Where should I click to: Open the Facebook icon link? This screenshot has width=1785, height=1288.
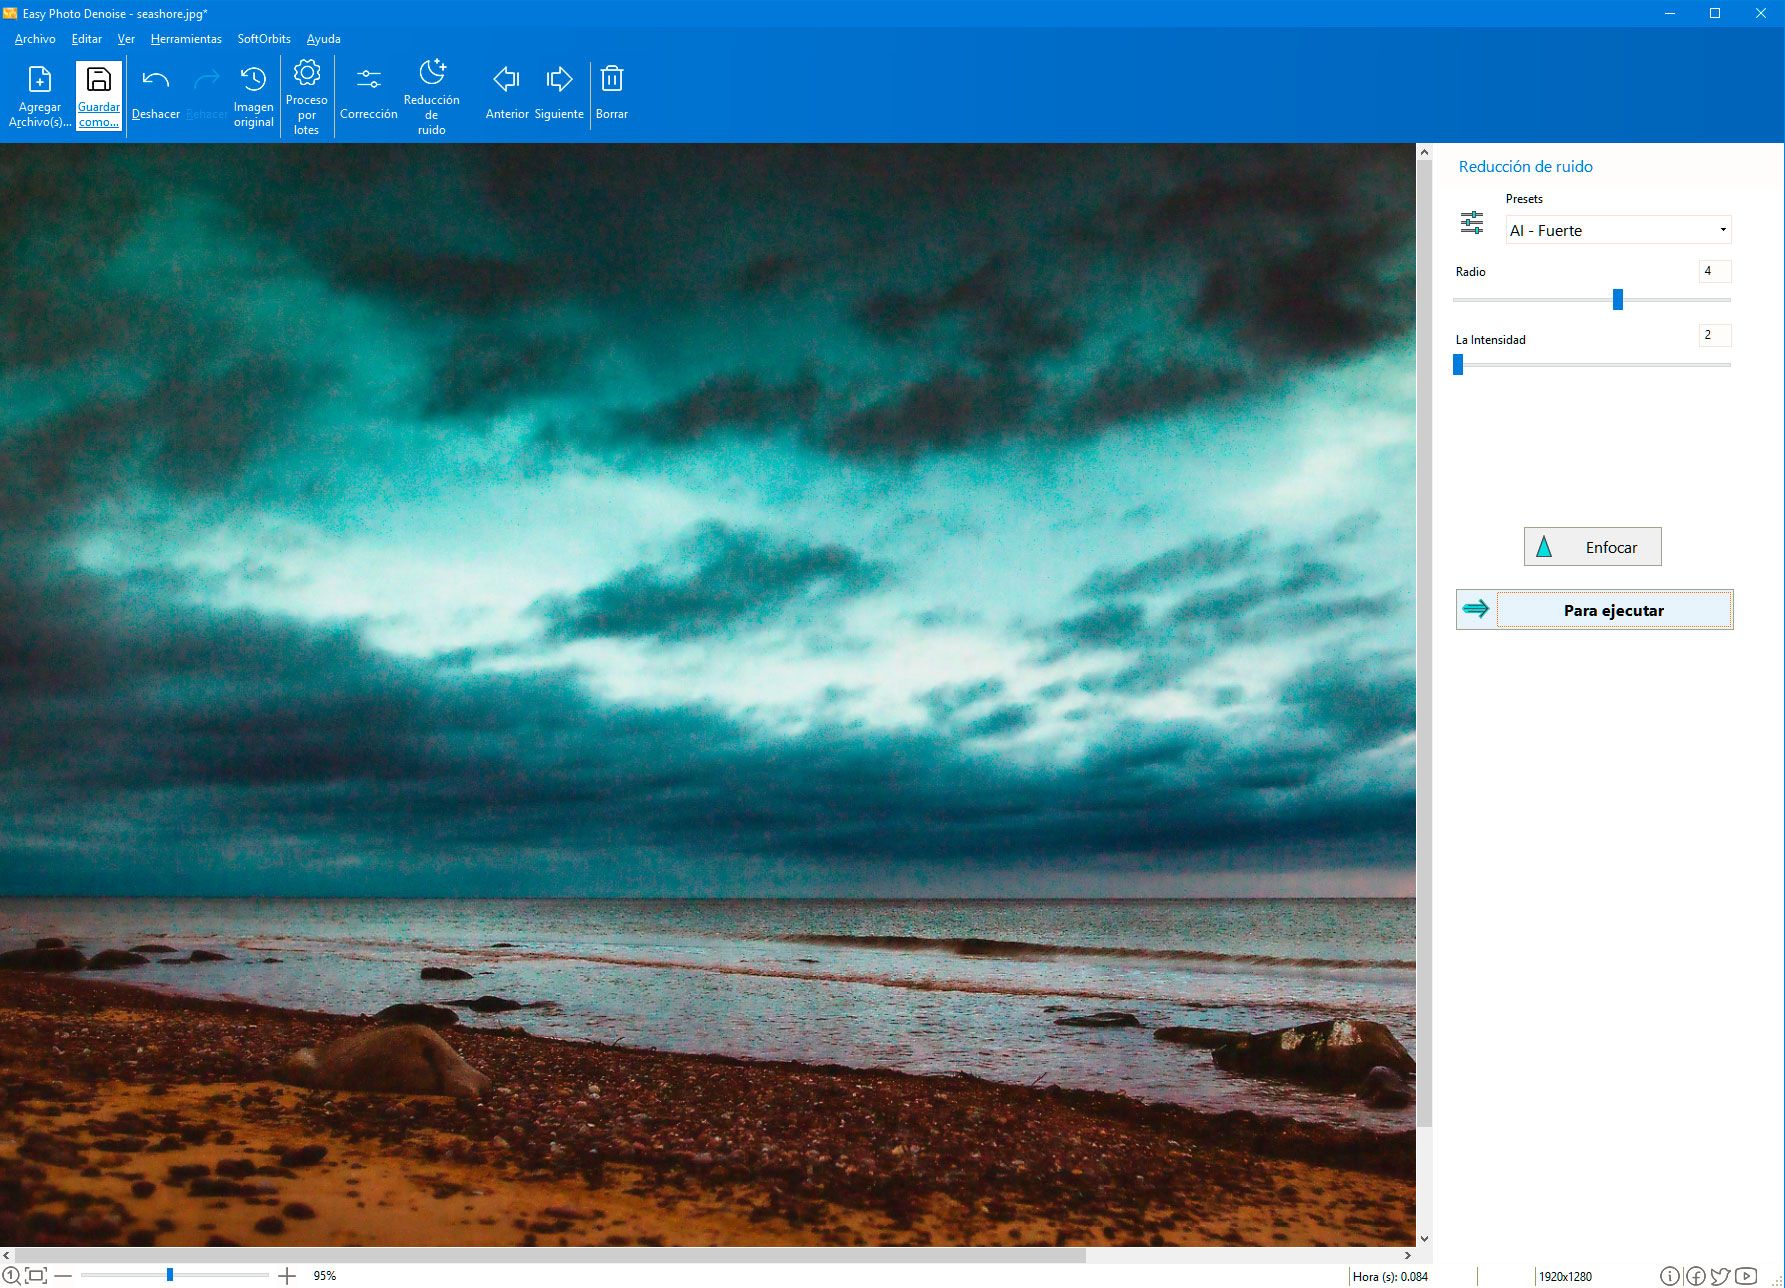[x=1695, y=1276]
